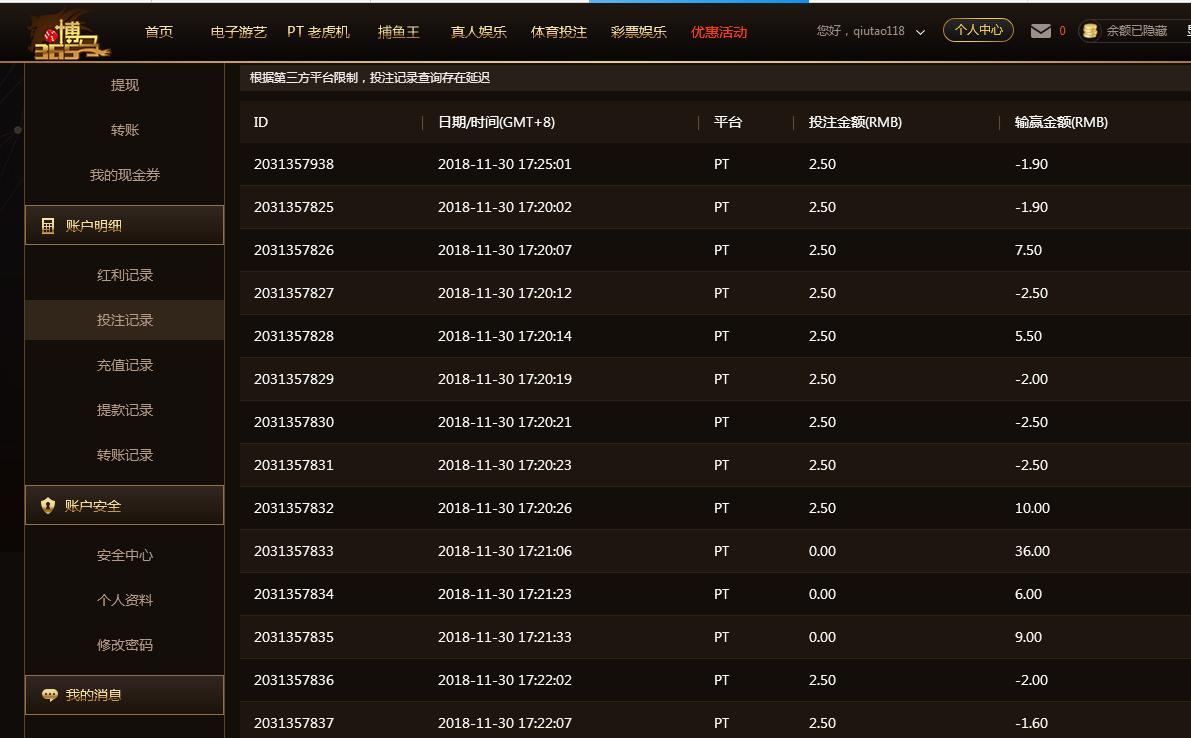Click the gold coins balance icon
This screenshot has height=738, width=1191.
(1090, 32)
